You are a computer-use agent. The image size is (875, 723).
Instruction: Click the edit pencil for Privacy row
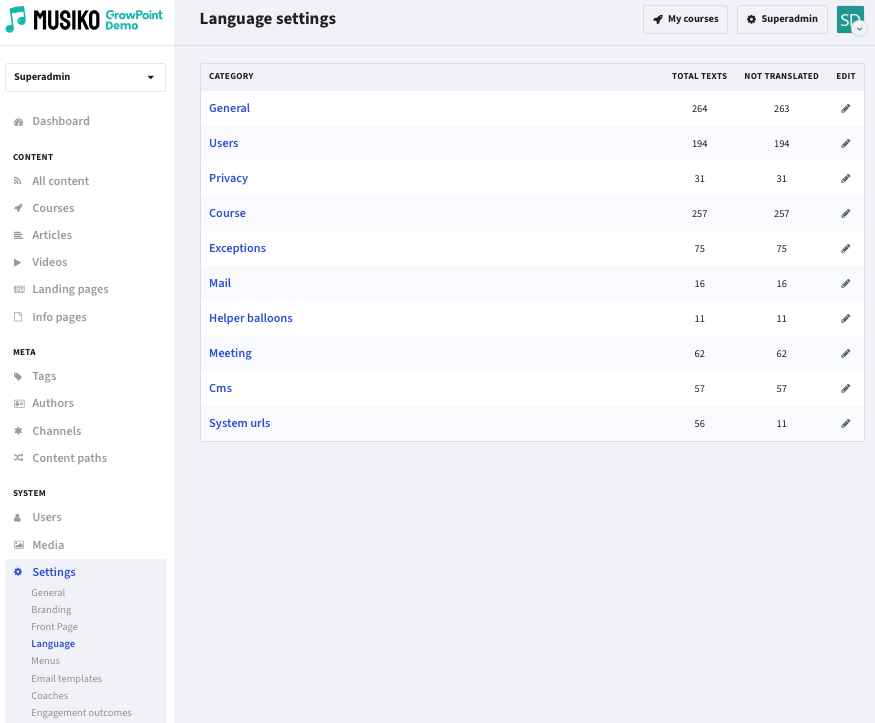[845, 179]
